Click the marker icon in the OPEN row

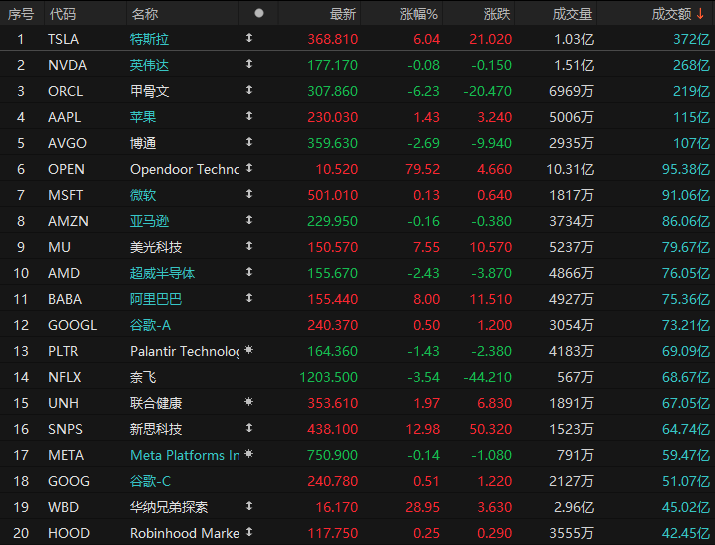tap(249, 168)
